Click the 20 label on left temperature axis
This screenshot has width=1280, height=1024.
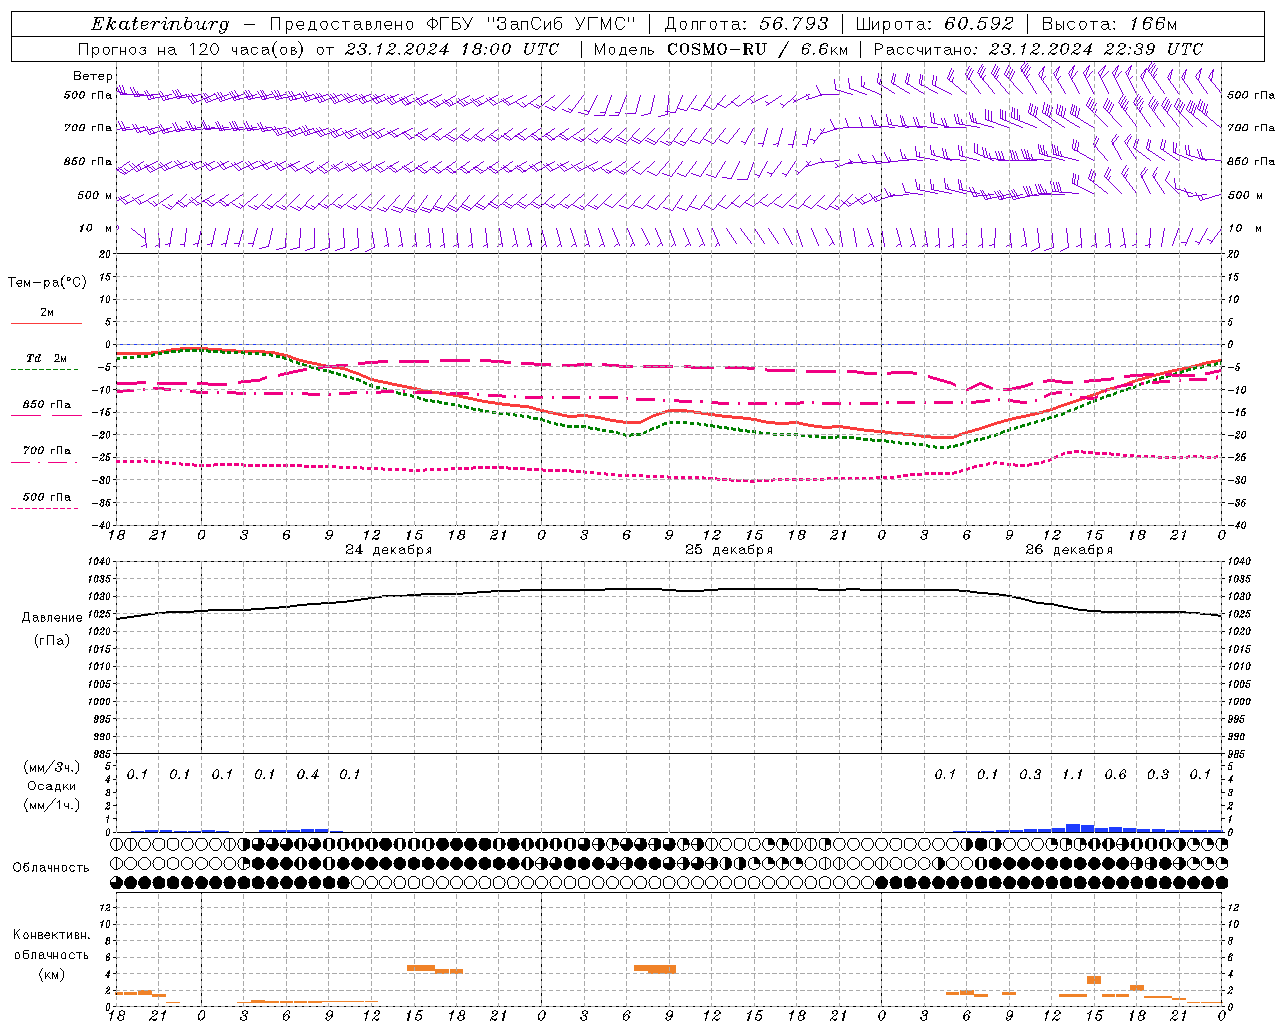[106, 254]
